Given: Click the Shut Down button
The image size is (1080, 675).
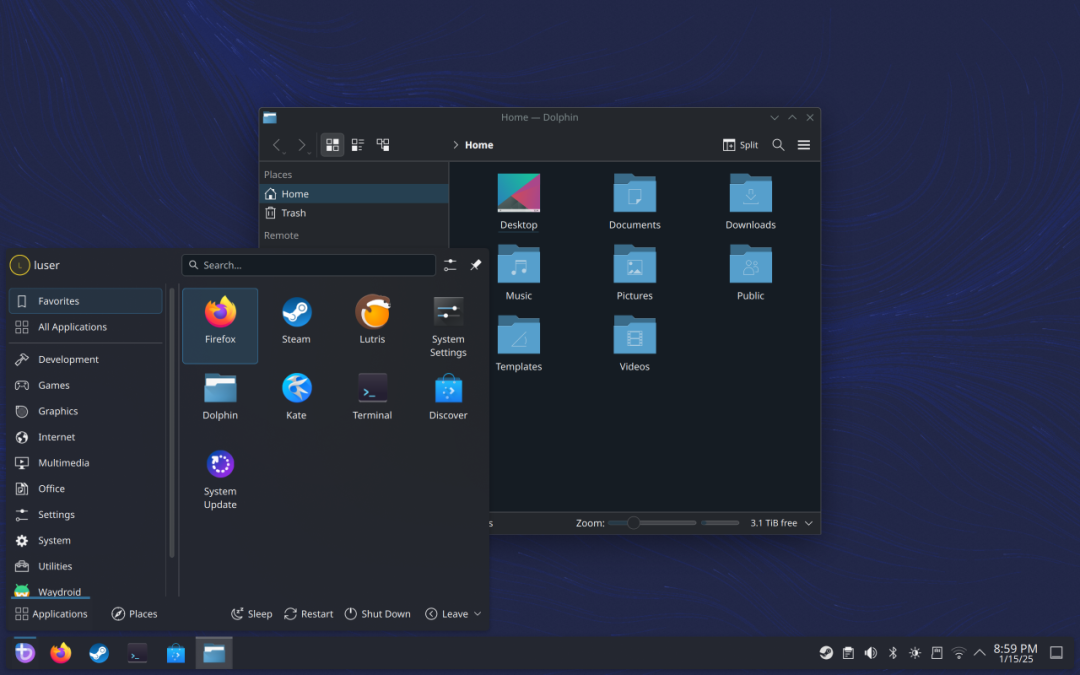Looking at the screenshot, I should [377, 614].
